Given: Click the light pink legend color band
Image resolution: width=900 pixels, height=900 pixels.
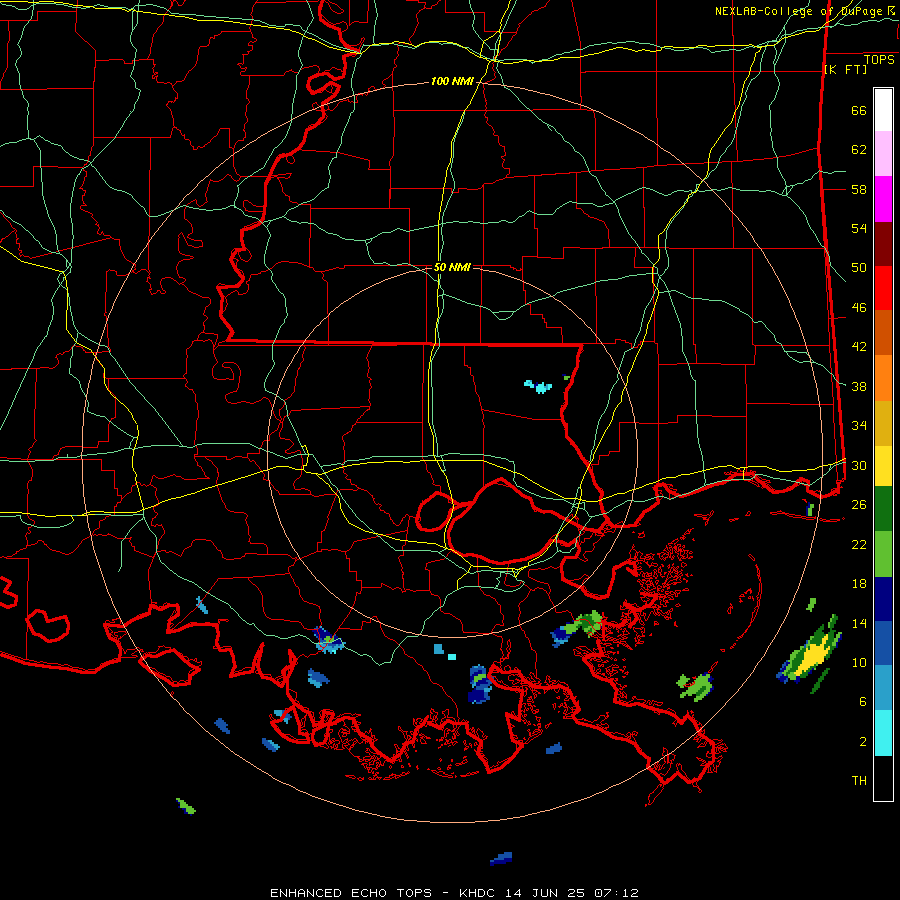Looking at the screenshot, I should tap(883, 154).
